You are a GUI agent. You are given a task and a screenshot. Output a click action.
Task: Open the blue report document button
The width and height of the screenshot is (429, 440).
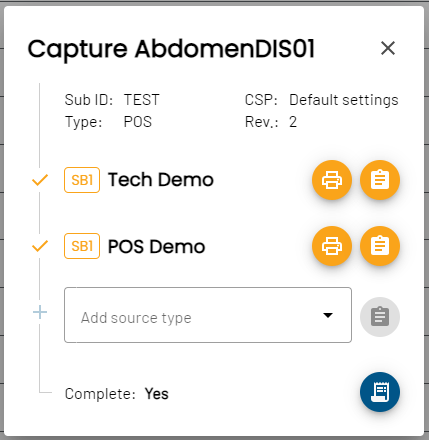click(x=380, y=392)
